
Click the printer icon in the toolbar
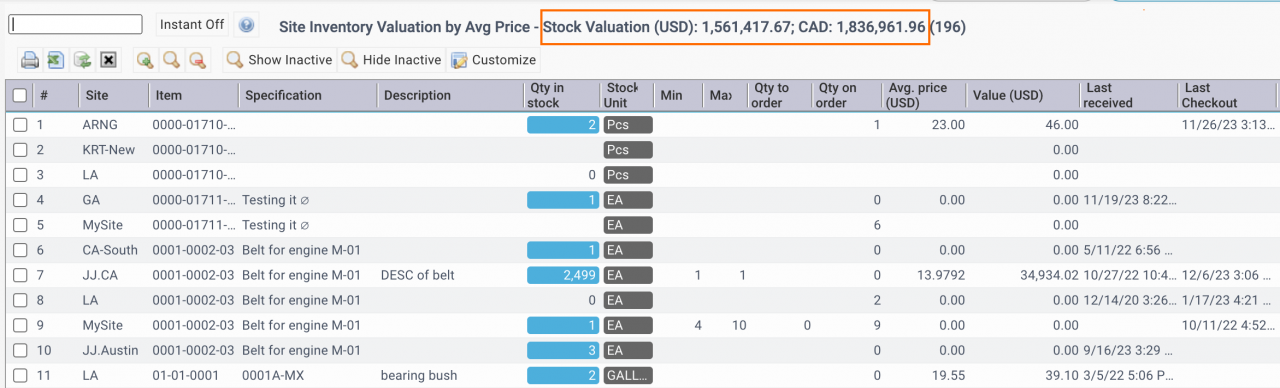30,60
